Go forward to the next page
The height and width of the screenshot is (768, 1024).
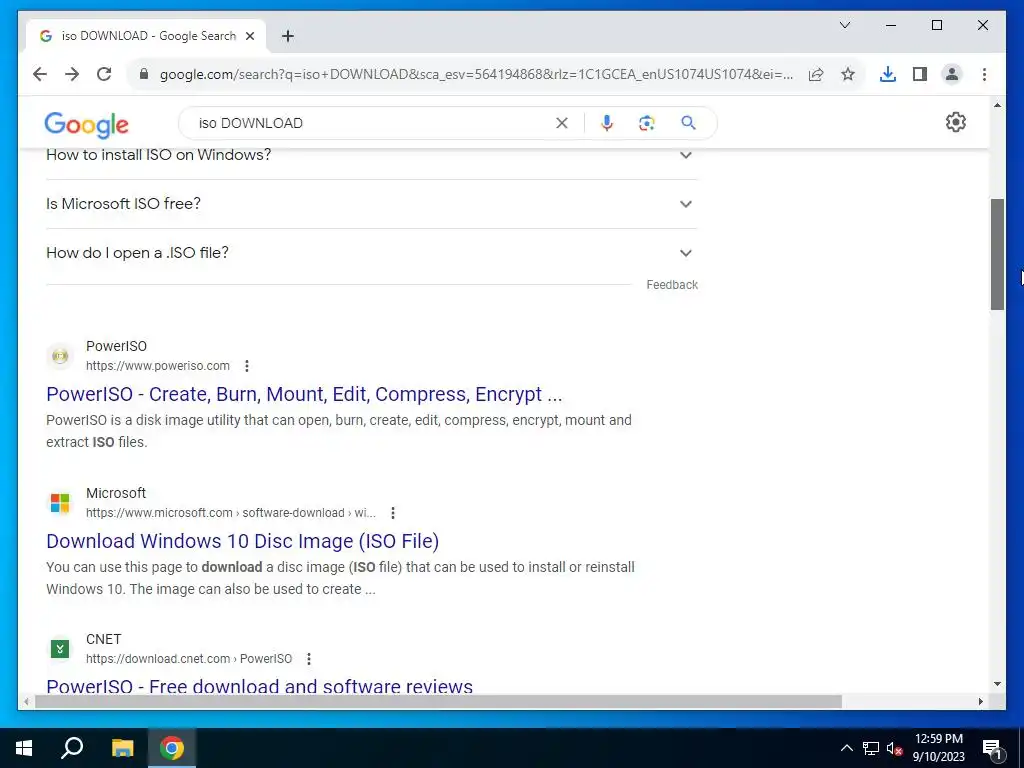tap(72, 74)
